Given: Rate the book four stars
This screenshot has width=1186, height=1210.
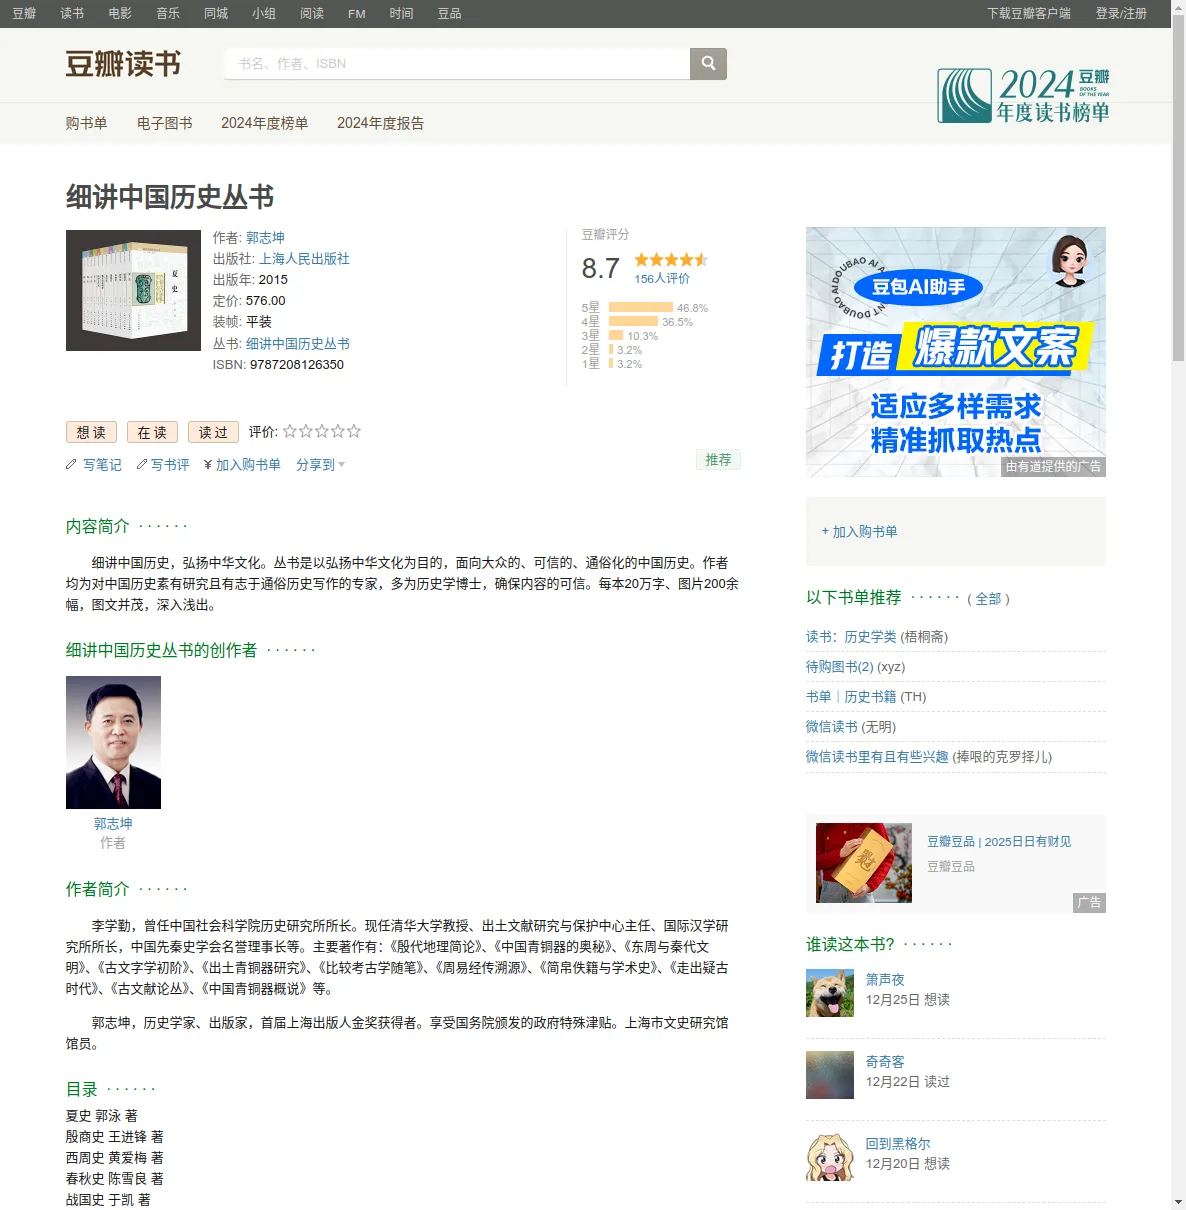Looking at the screenshot, I should pos(338,432).
